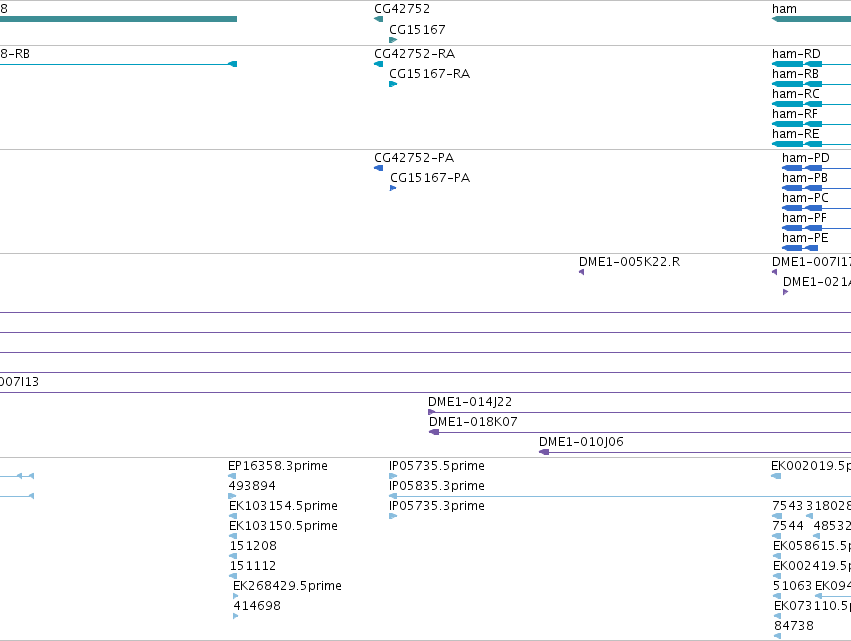This screenshot has height=641, width=851.
Task: Click the EP16358.3prime EST arrow
Action: click(x=232, y=476)
